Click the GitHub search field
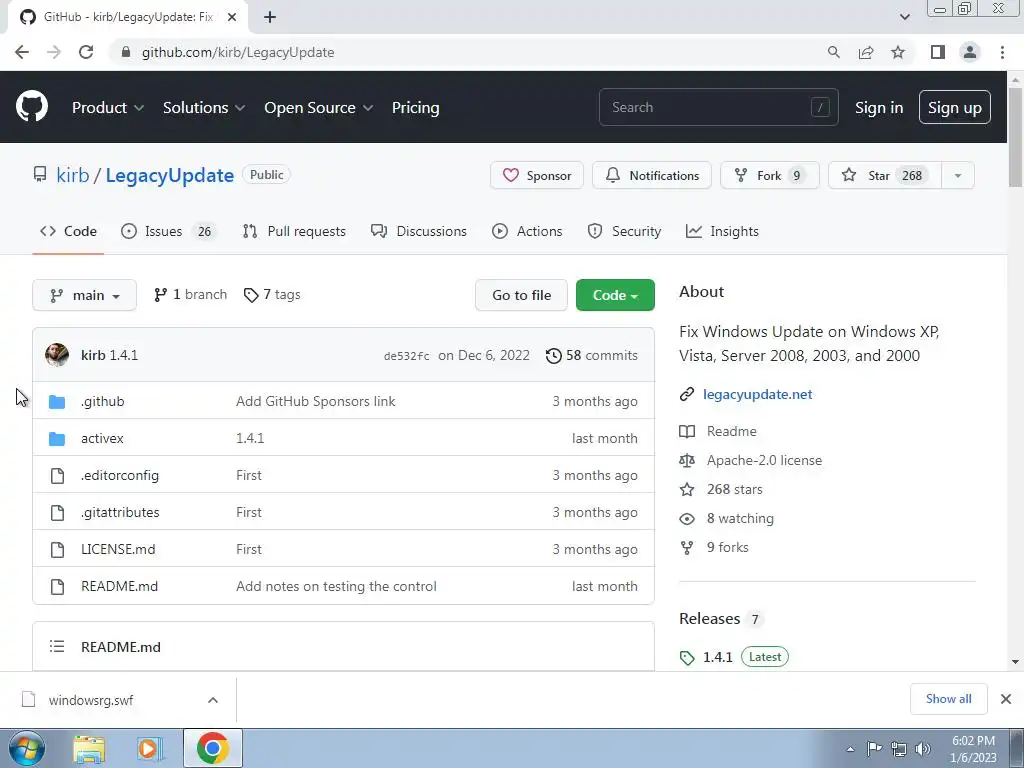Viewport: 1024px width, 768px height. pyautogui.click(x=718, y=107)
